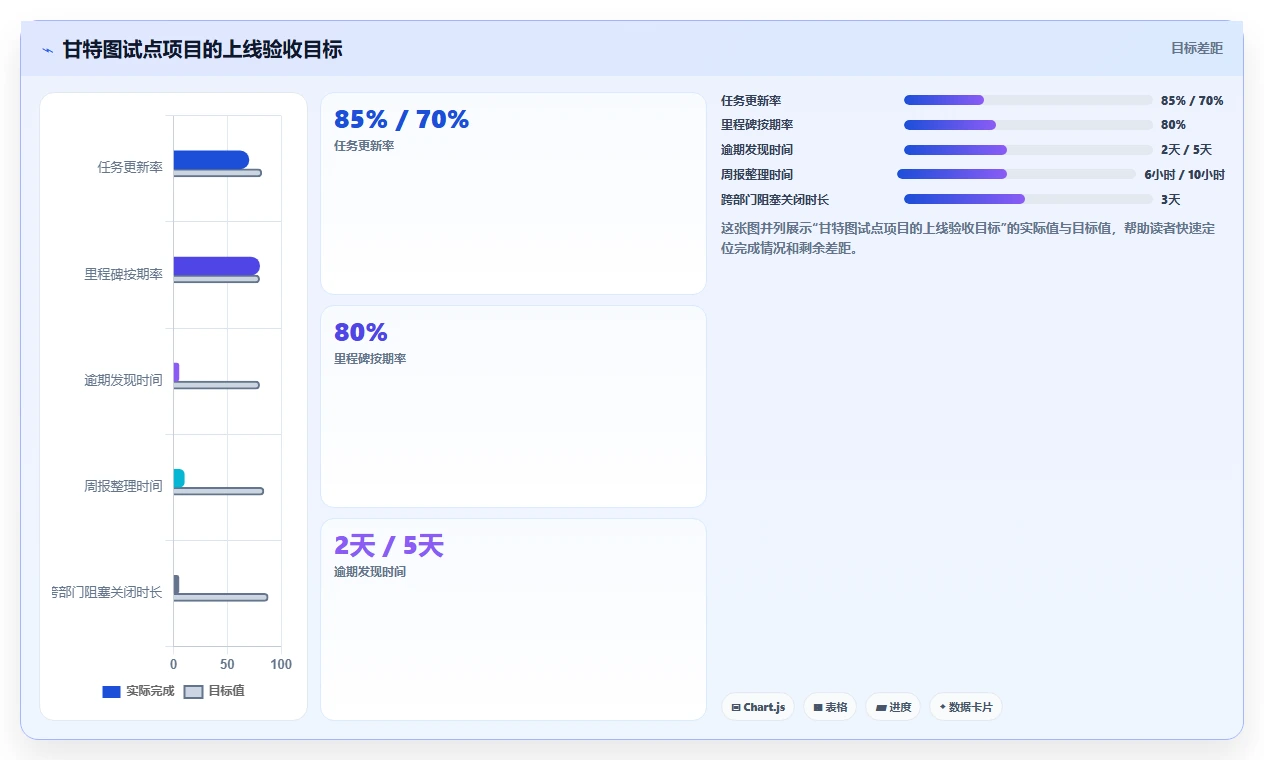Click the 跨部门阻塞关闭时长 progress bar
This screenshot has width=1264, height=760.
click(x=1028, y=199)
